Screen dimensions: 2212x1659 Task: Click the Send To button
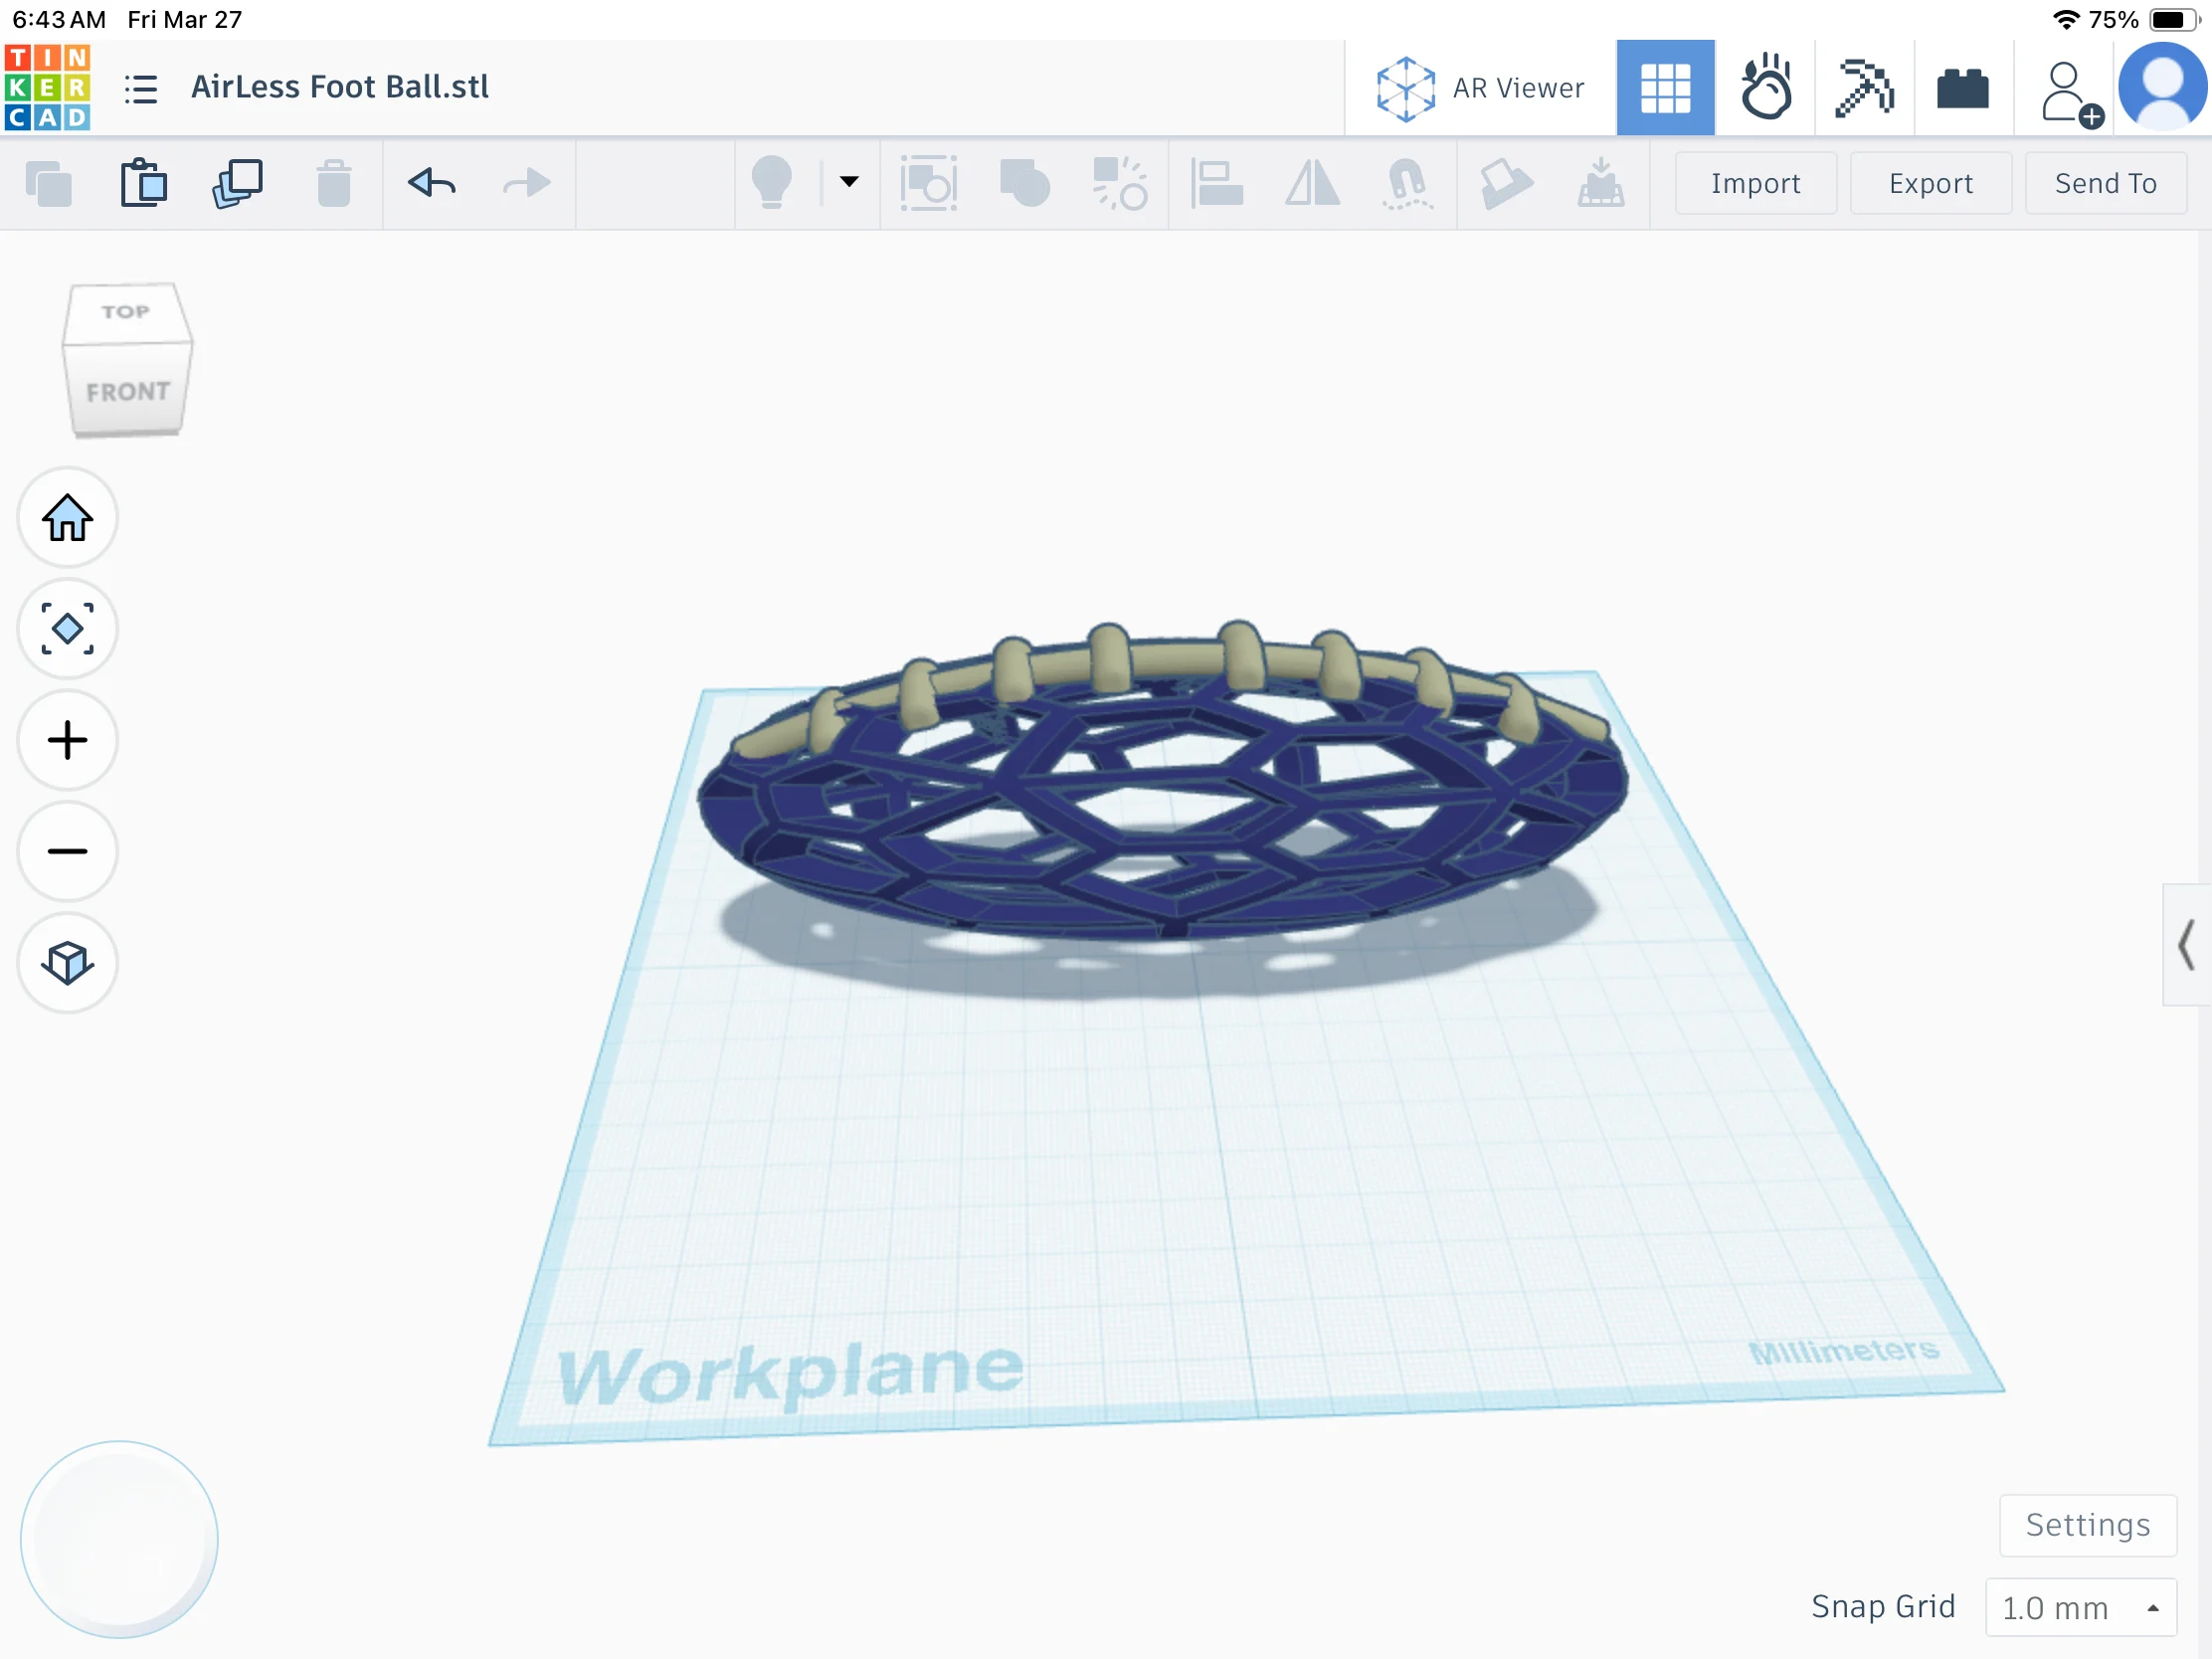click(x=2105, y=183)
